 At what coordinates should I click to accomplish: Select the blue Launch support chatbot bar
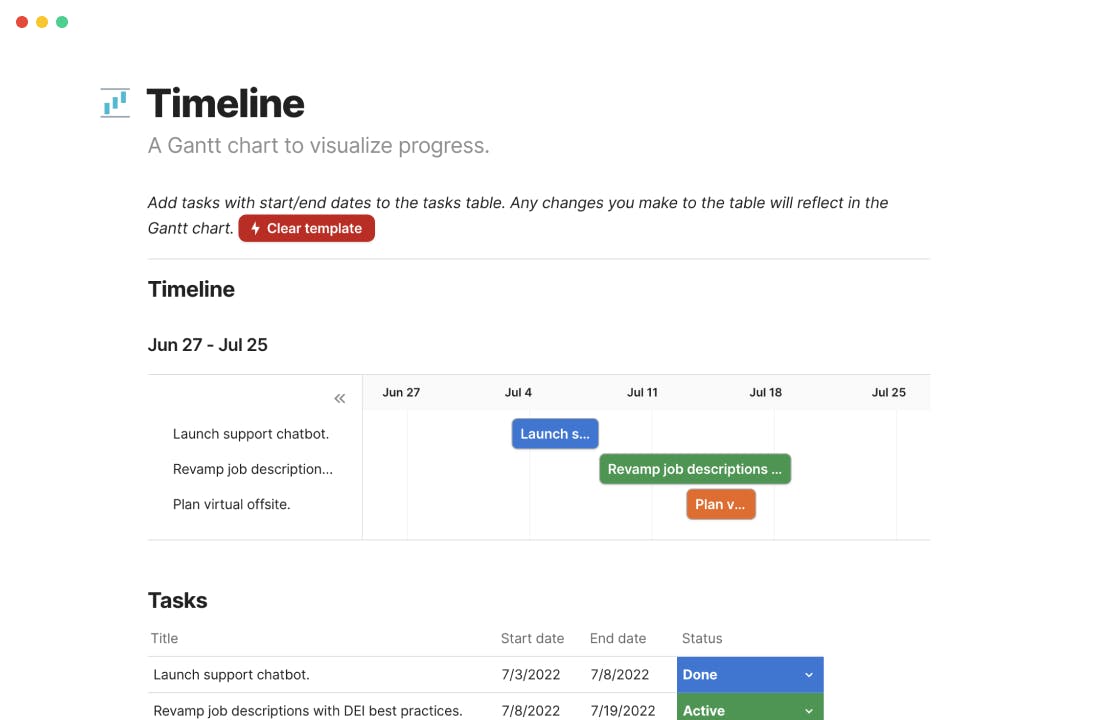pos(555,434)
